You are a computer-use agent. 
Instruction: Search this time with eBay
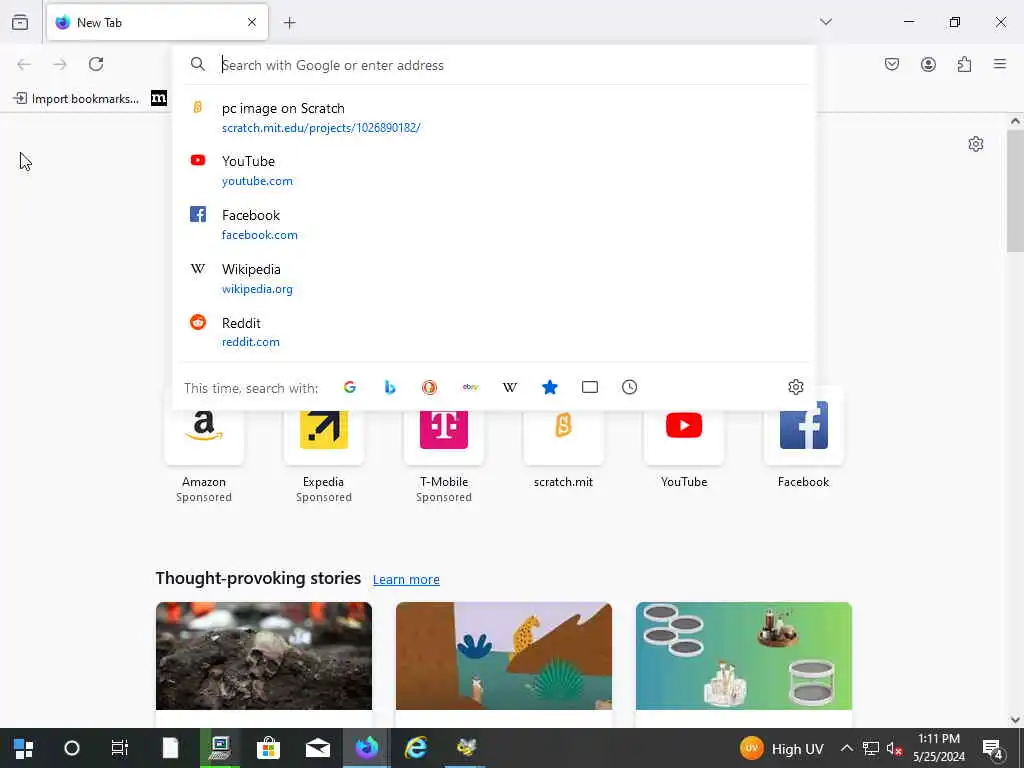pos(470,387)
